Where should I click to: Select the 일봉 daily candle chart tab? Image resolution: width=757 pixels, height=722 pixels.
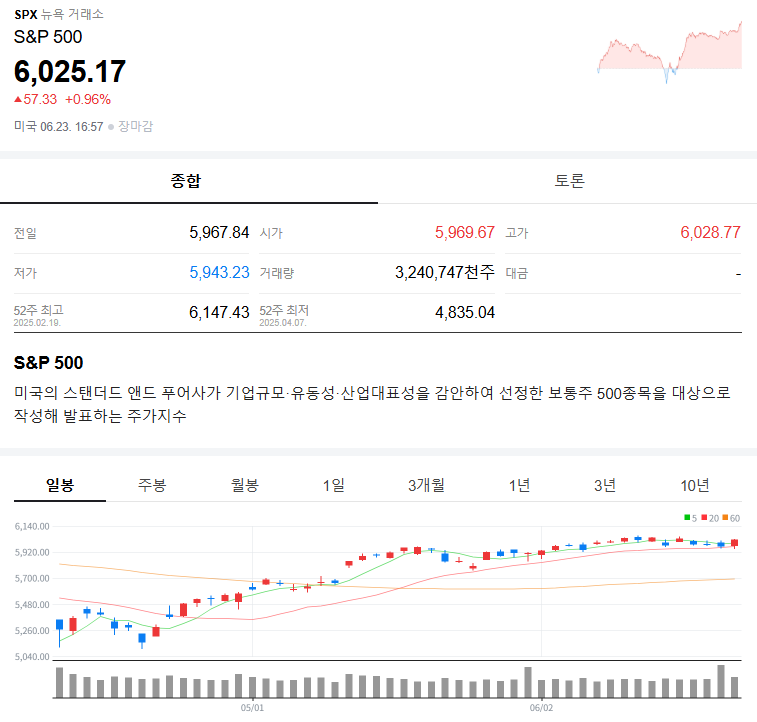point(60,485)
